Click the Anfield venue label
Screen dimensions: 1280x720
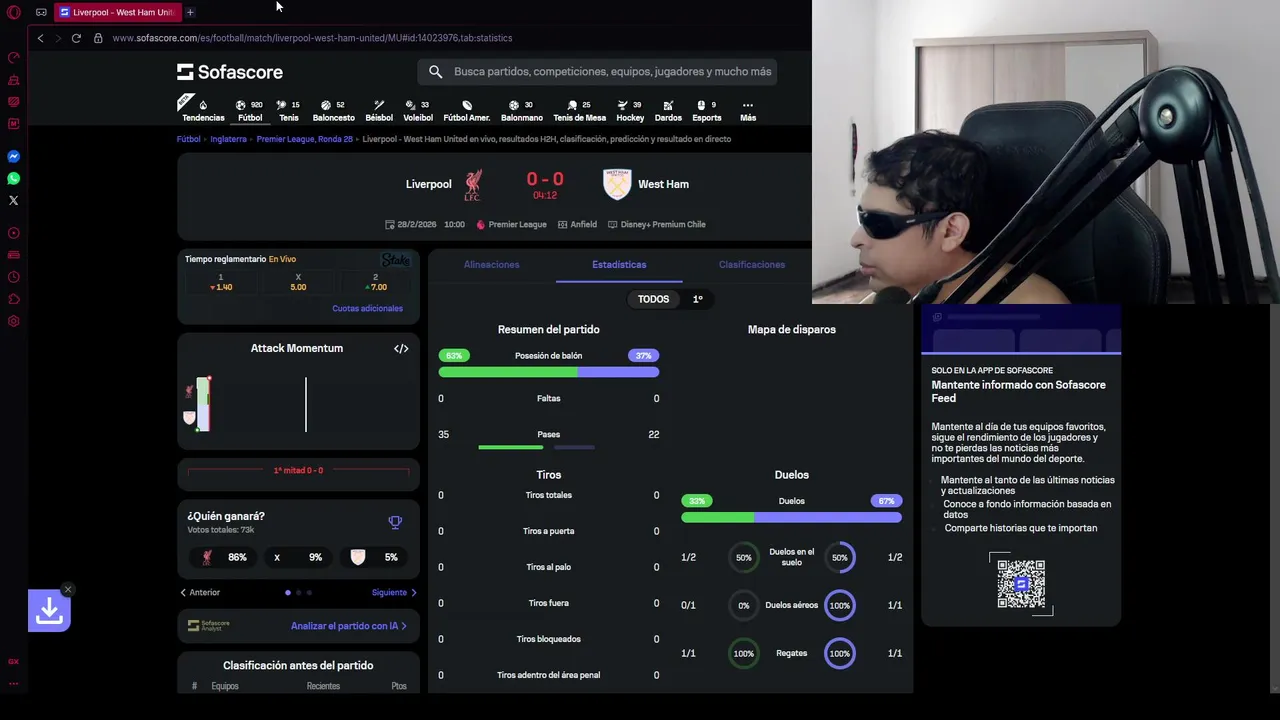pyautogui.click(x=577, y=225)
